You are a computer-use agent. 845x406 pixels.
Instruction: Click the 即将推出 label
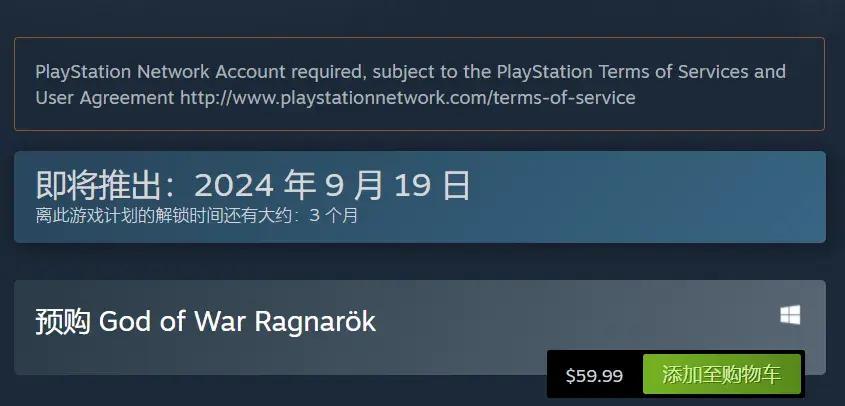pos(98,185)
